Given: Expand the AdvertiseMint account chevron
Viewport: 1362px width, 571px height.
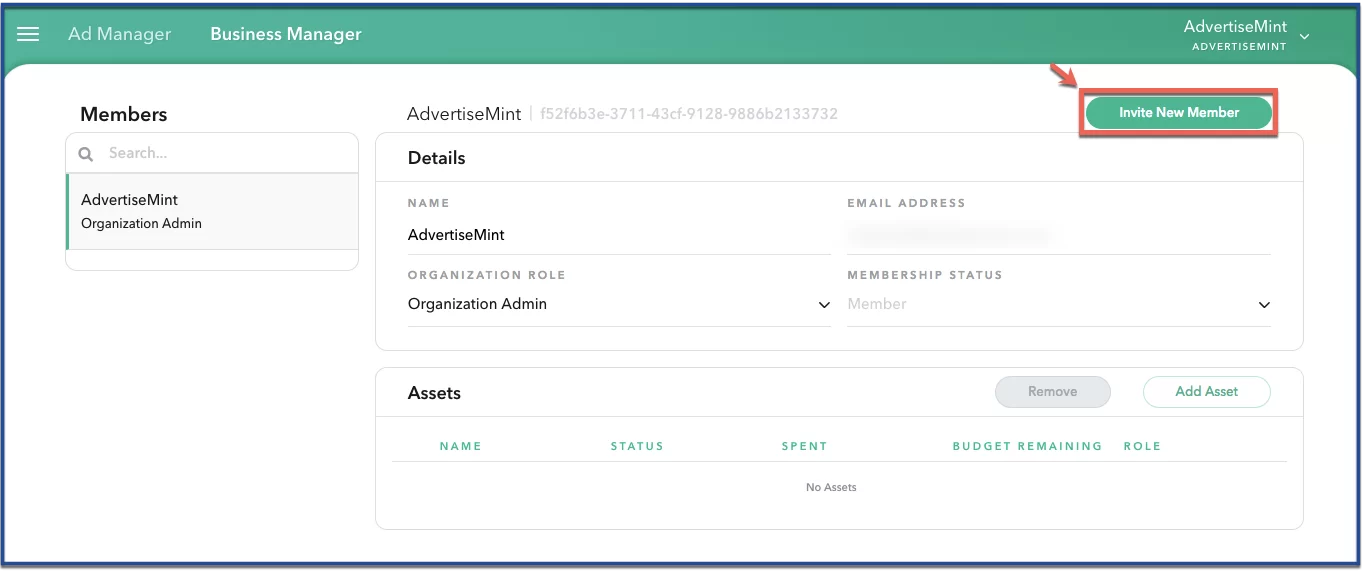Looking at the screenshot, I should 1304,37.
